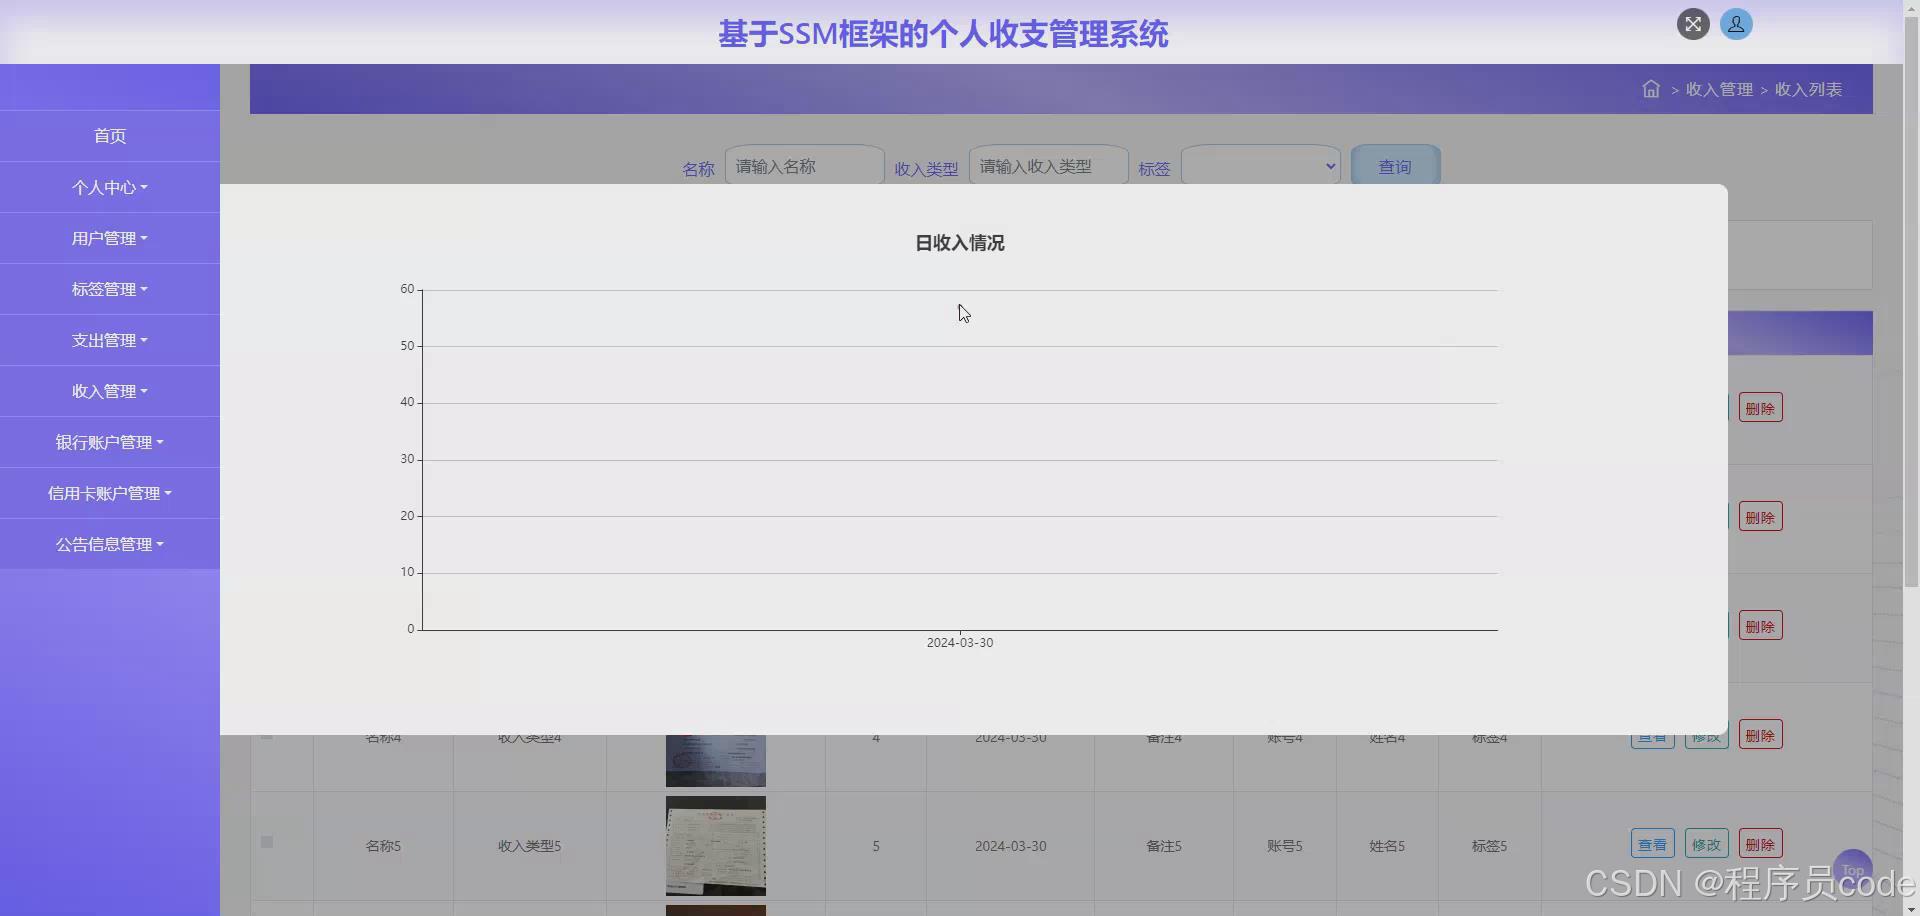This screenshot has width=1920, height=916.
Task: Open the 标签管理 sidebar menu
Action: coord(110,289)
